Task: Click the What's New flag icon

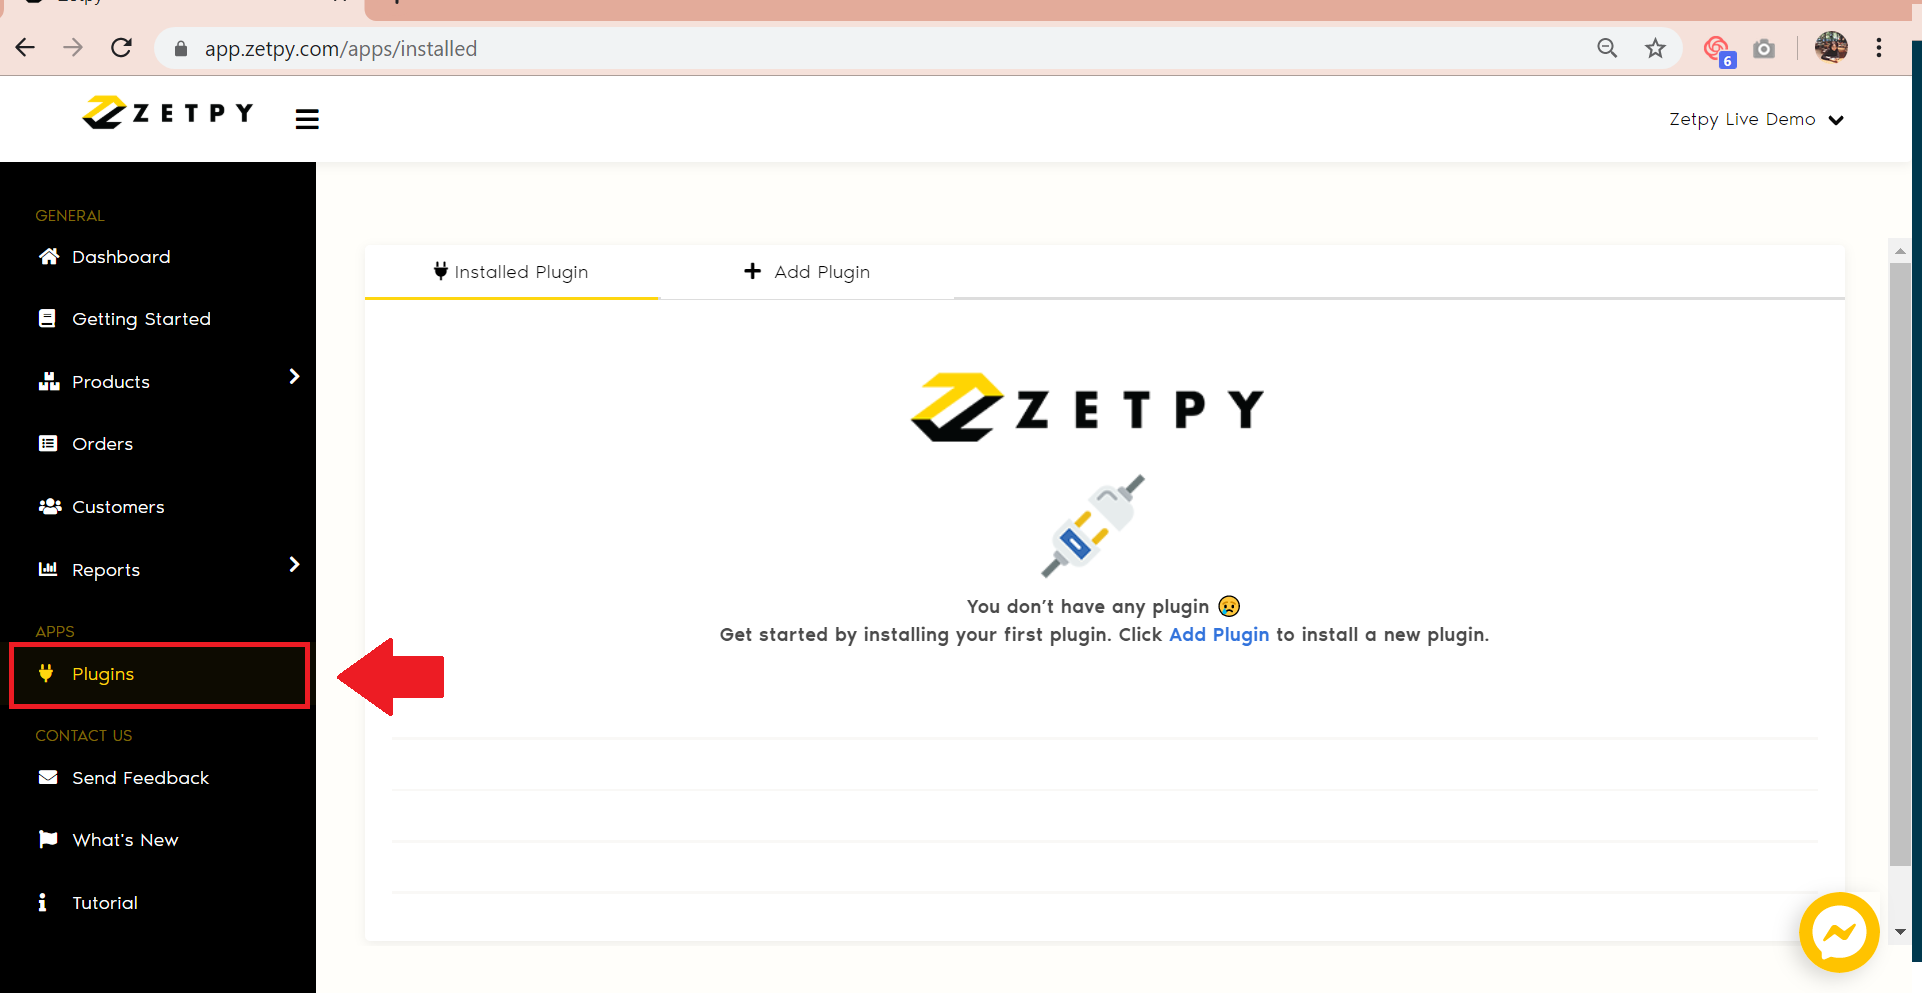Action: [48, 839]
